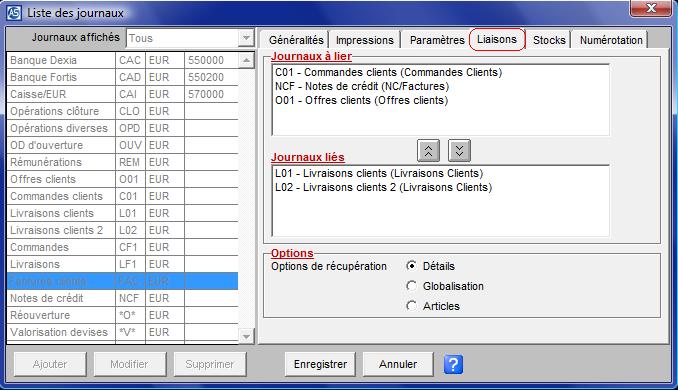
Task: Click the Supprimer button
Action: coord(210,364)
